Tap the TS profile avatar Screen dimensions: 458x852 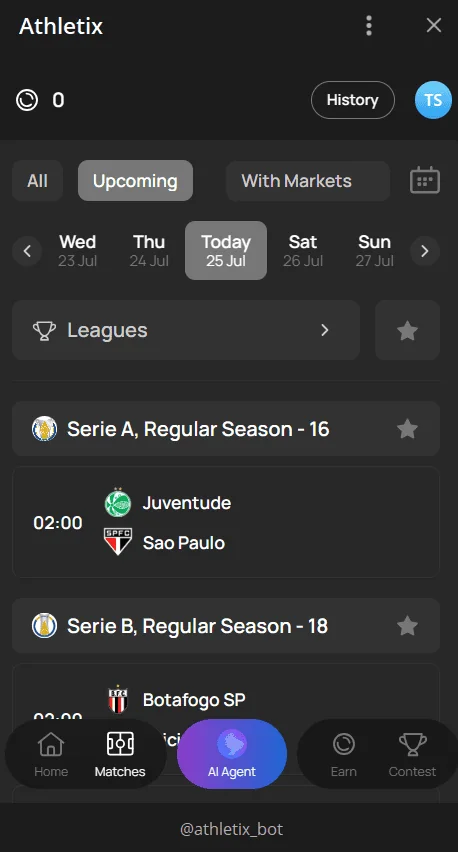click(x=433, y=100)
